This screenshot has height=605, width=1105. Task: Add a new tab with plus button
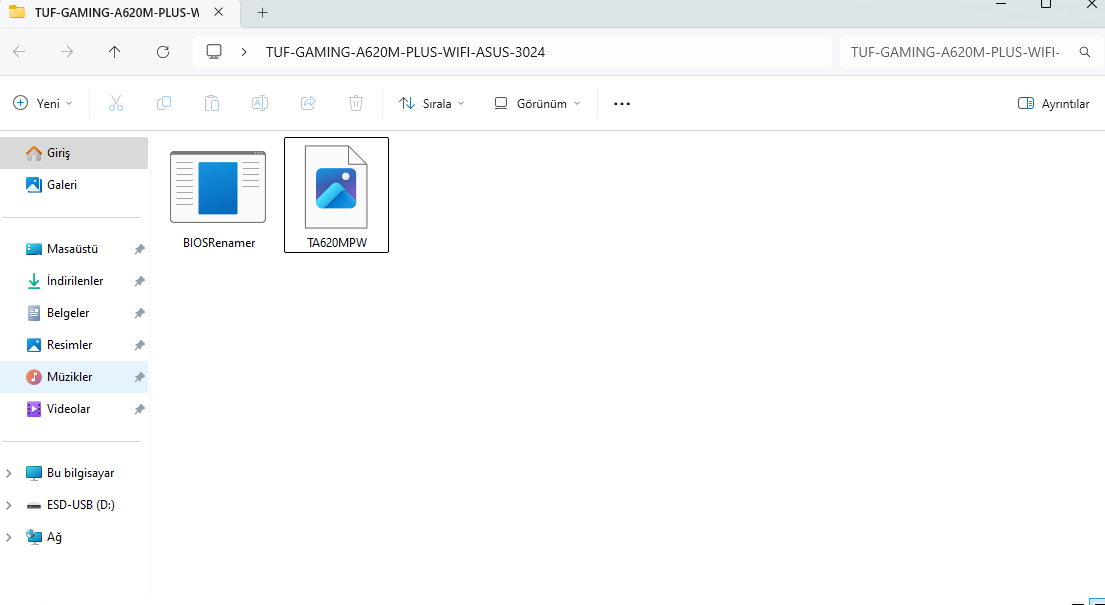(x=262, y=12)
